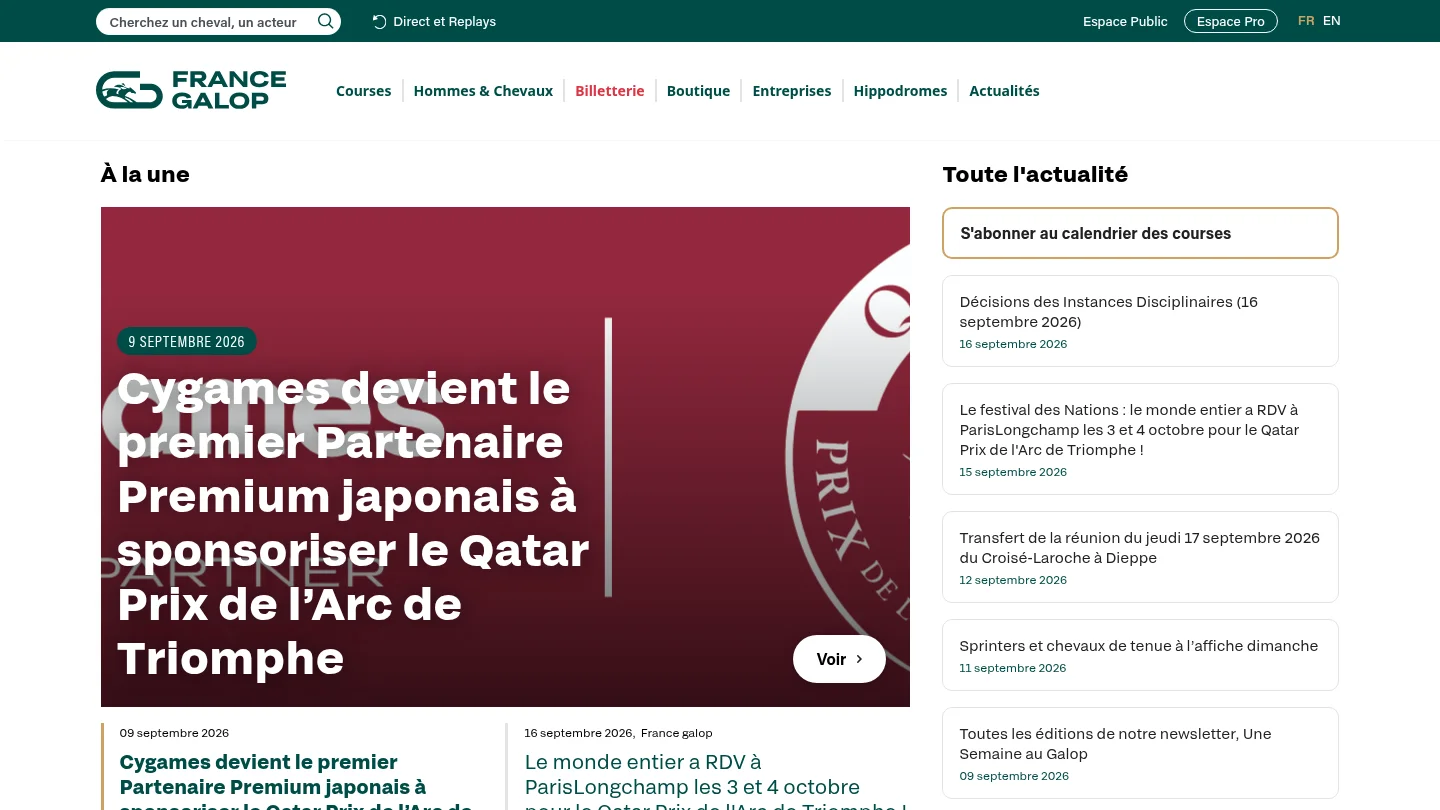The image size is (1440, 810).
Task: Click the À la une heading
Action: (145, 175)
